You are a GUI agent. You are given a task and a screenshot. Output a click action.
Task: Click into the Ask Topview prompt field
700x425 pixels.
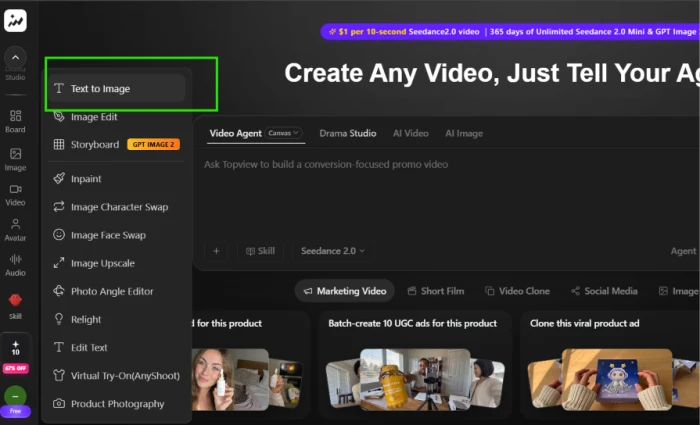(x=446, y=192)
